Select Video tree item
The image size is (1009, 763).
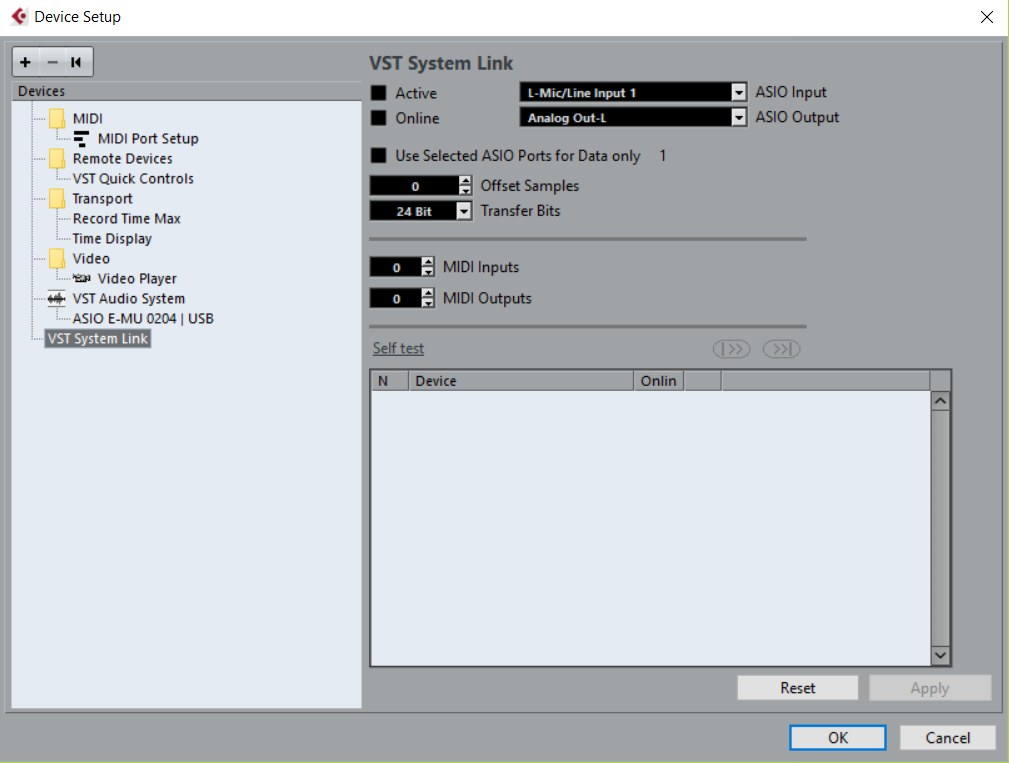pos(91,258)
